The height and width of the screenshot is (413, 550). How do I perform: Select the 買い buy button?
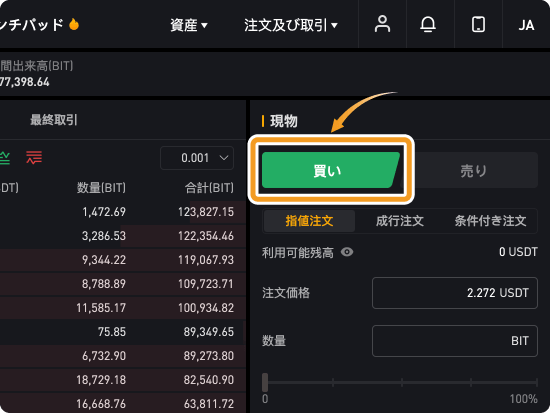click(x=330, y=170)
